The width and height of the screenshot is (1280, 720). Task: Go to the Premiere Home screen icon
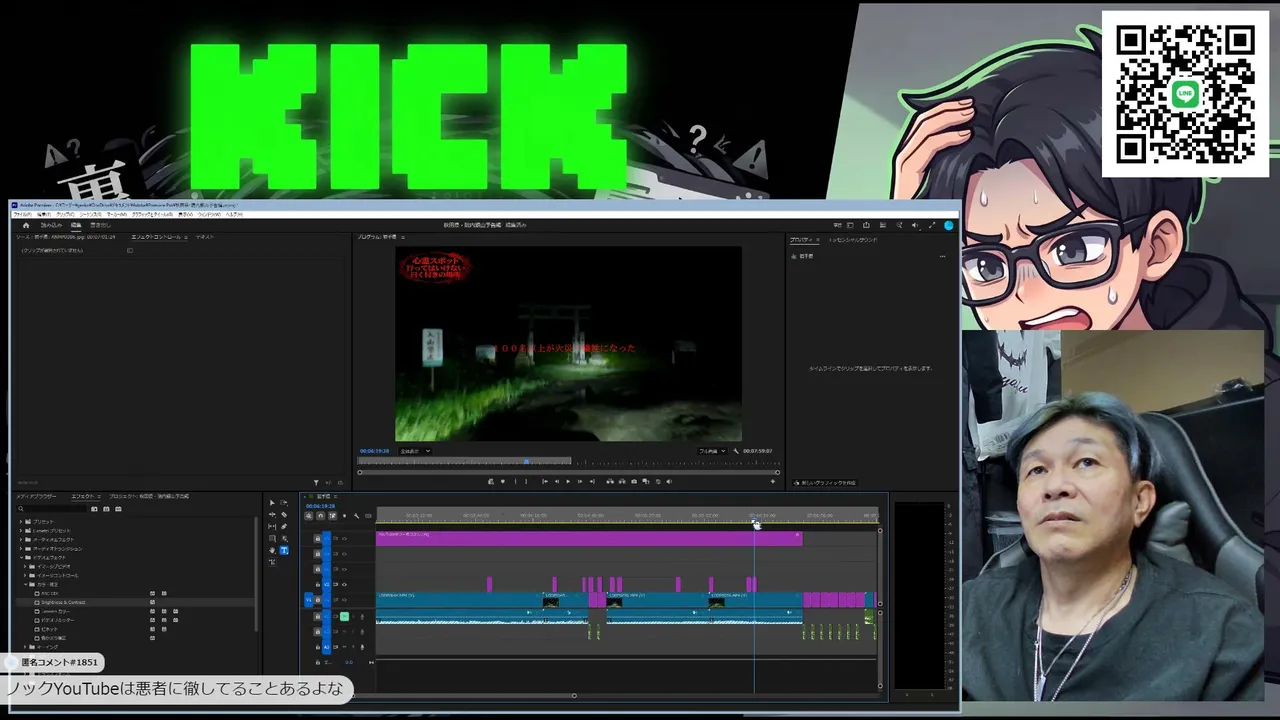coord(26,225)
